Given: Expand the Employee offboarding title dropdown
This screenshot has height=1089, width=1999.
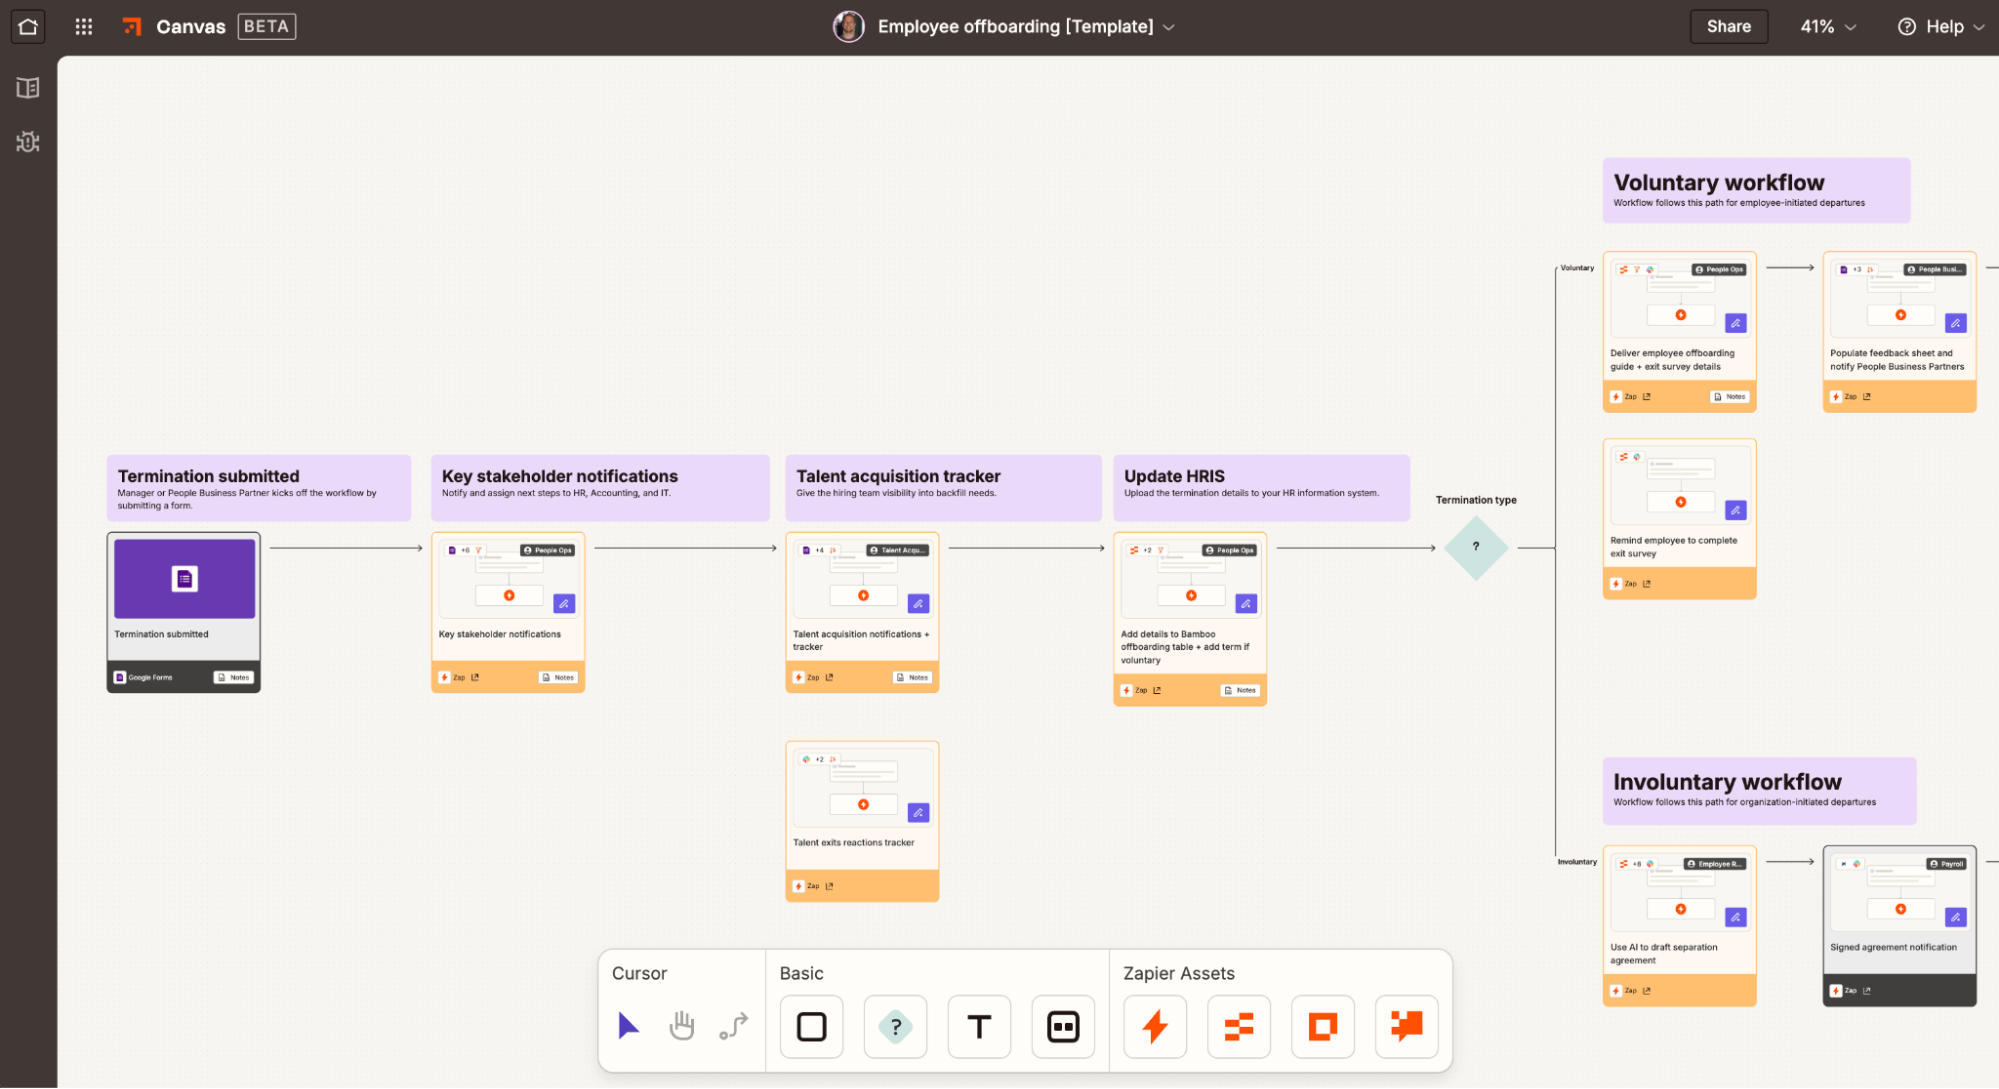Looking at the screenshot, I should coord(1168,27).
